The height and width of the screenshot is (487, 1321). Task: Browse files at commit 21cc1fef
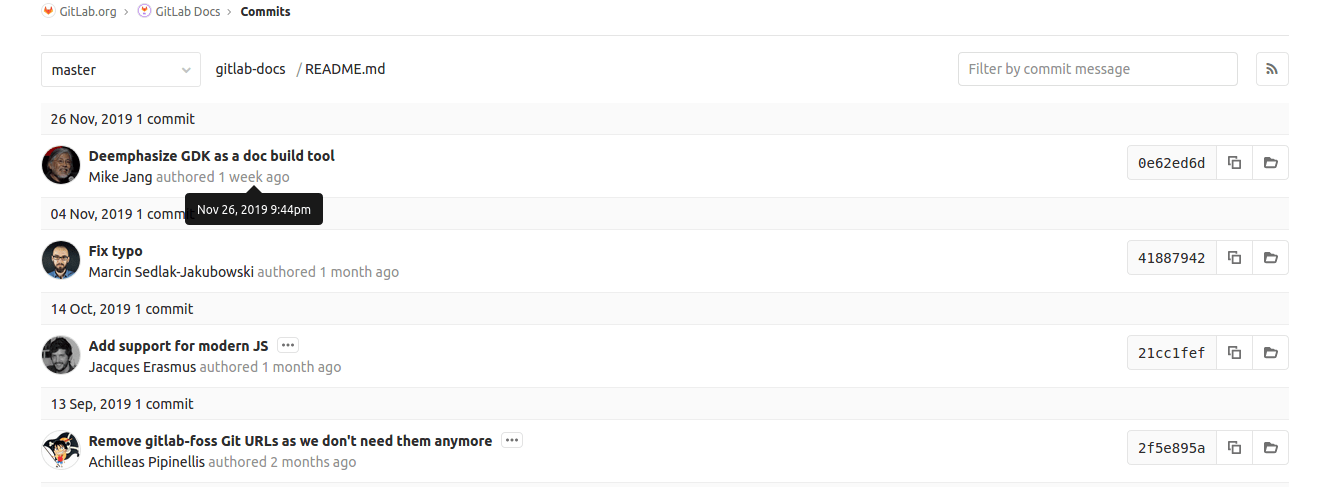coord(1271,353)
